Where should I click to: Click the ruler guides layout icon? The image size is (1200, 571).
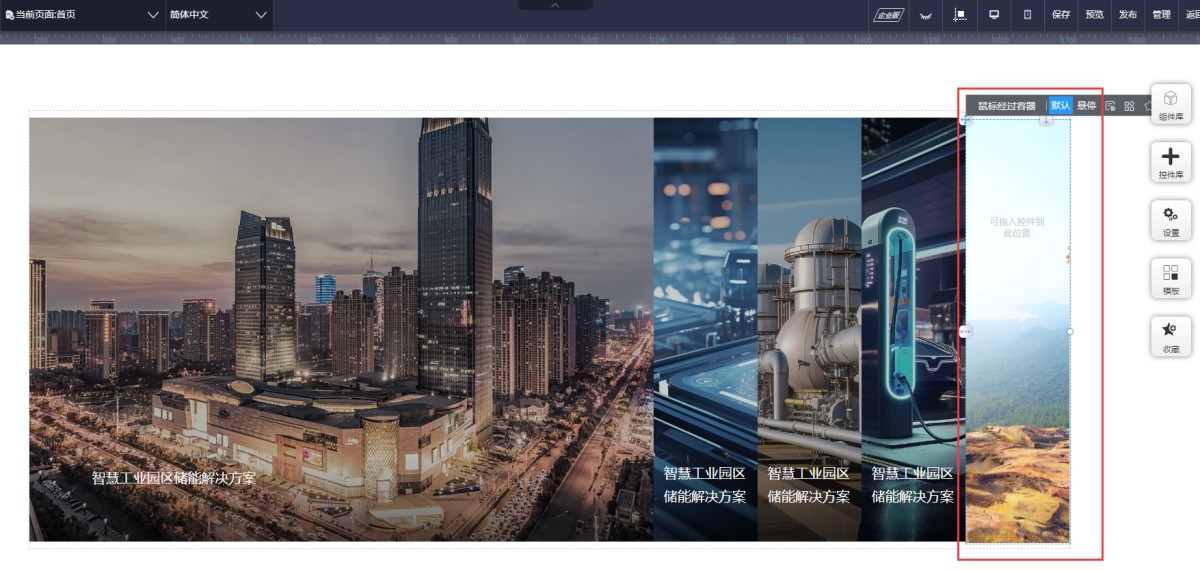[x=960, y=15]
